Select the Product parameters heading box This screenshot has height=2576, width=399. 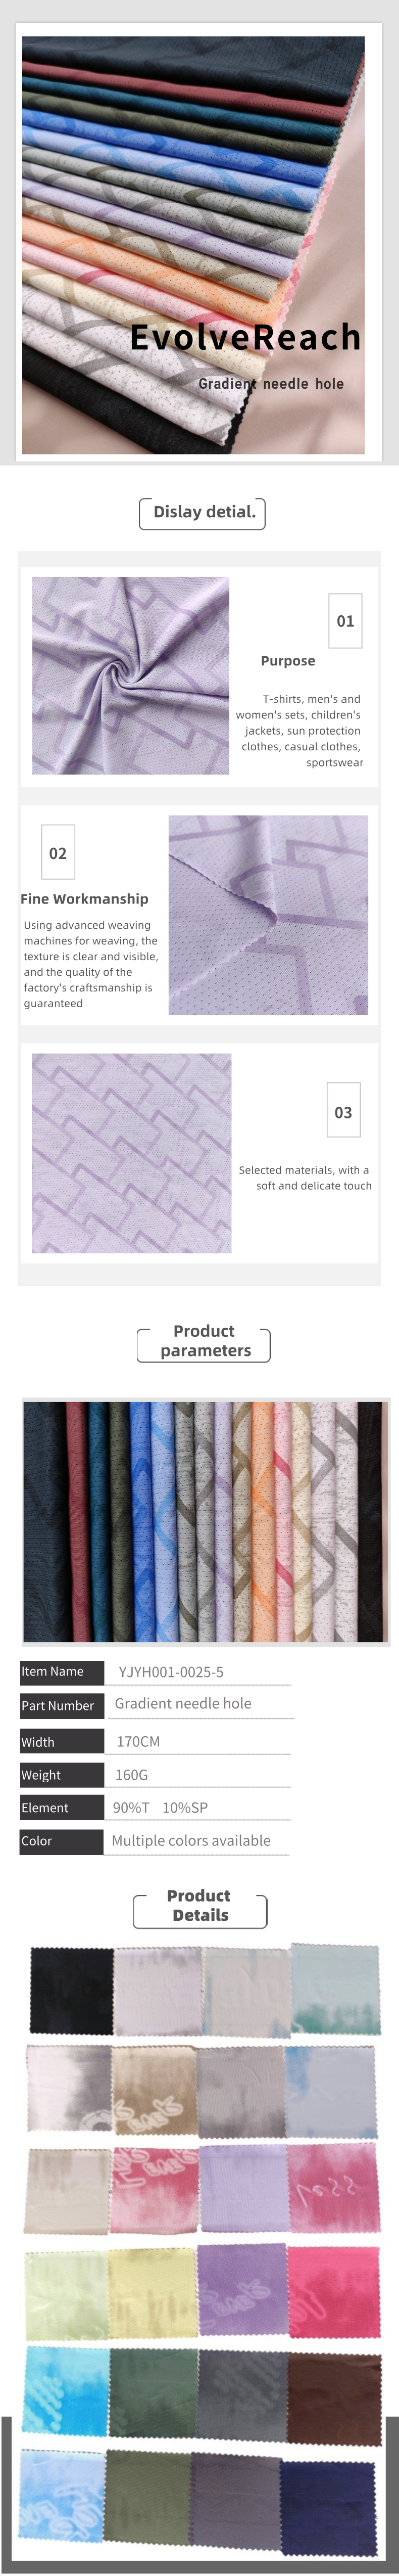click(204, 1341)
